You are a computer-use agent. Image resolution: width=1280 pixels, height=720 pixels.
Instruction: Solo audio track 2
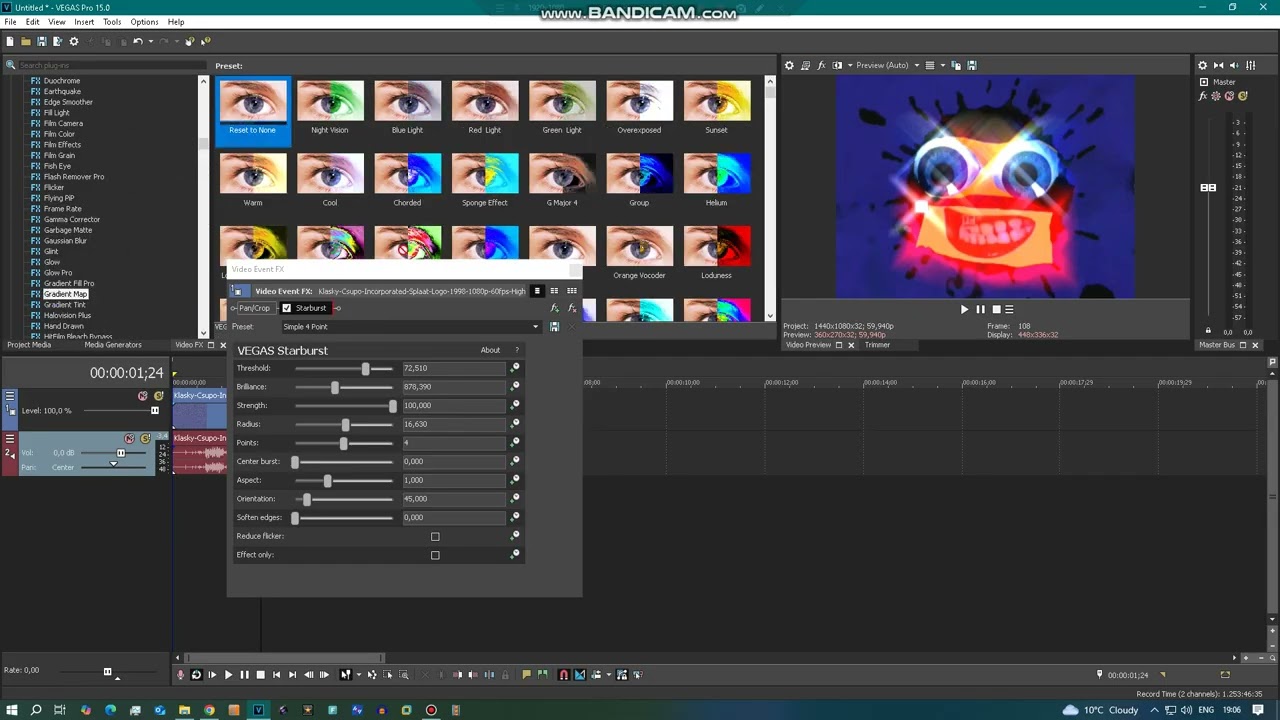[145, 438]
